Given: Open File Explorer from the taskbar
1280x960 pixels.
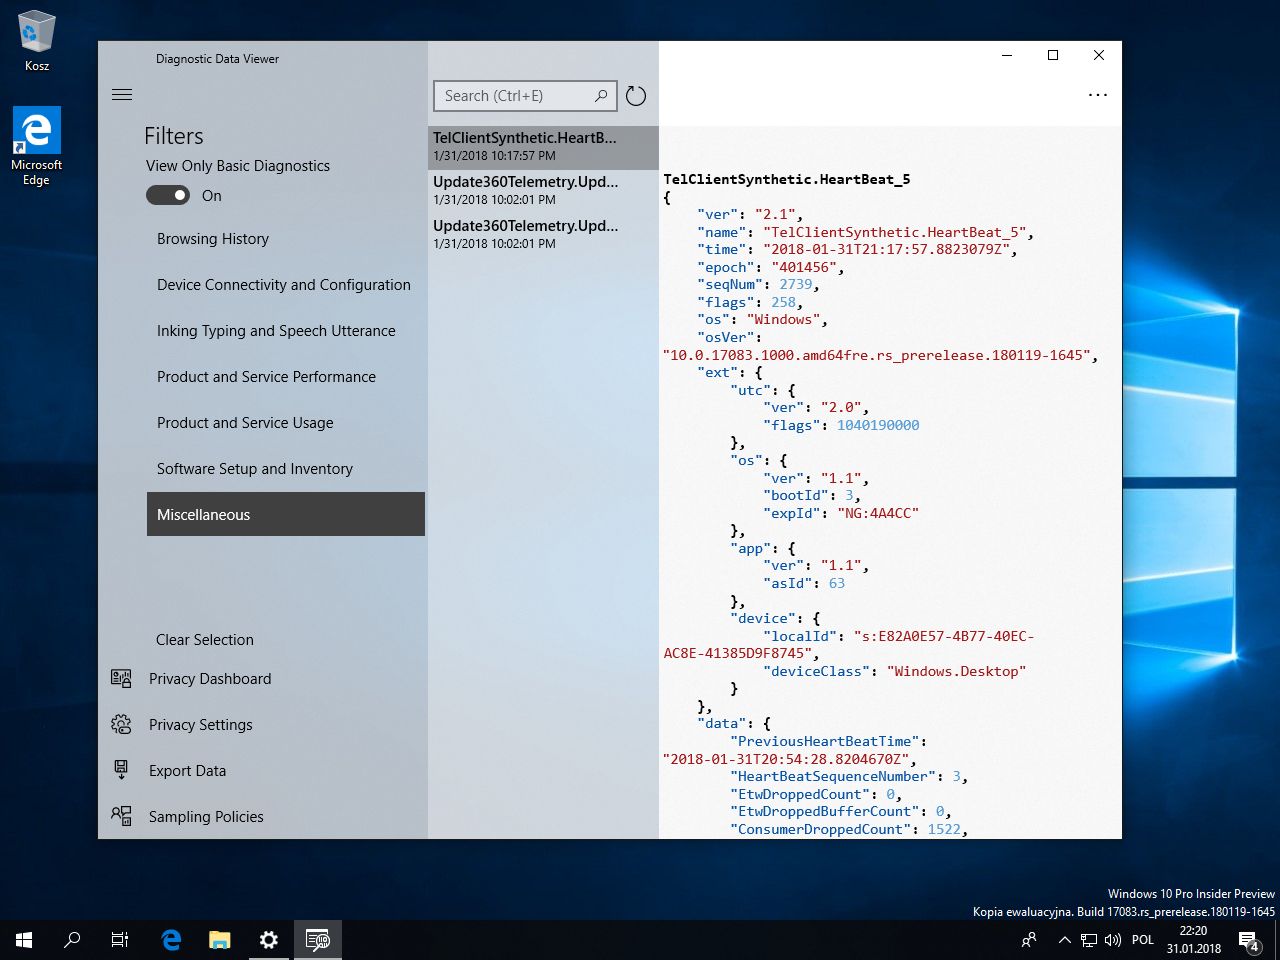Looking at the screenshot, I should [219, 940].
